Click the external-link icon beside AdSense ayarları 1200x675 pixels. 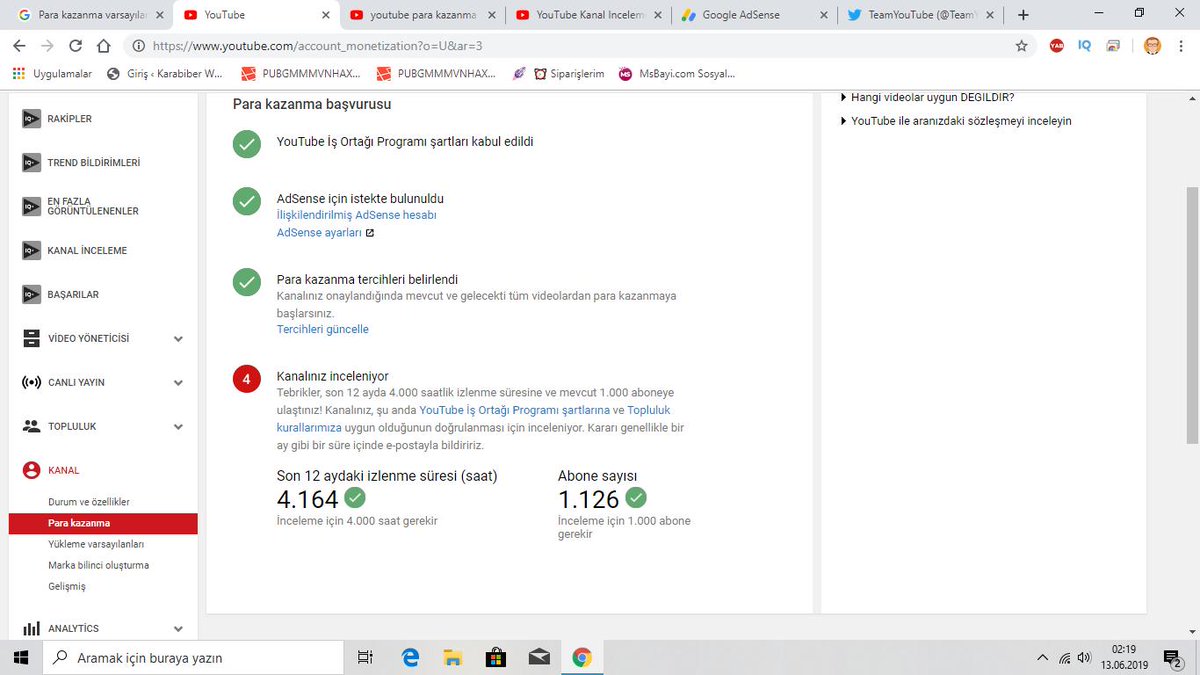click(370, 233)
